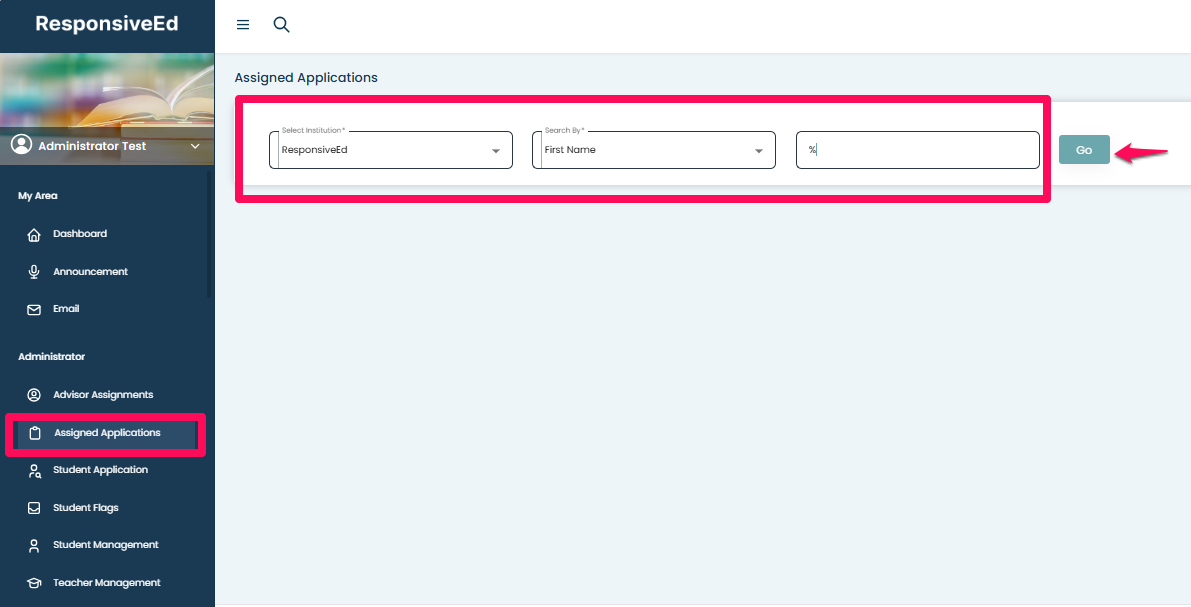Click the Announcement microphone icon
Screen dimensions: 1191x607
tap(34, 272)
